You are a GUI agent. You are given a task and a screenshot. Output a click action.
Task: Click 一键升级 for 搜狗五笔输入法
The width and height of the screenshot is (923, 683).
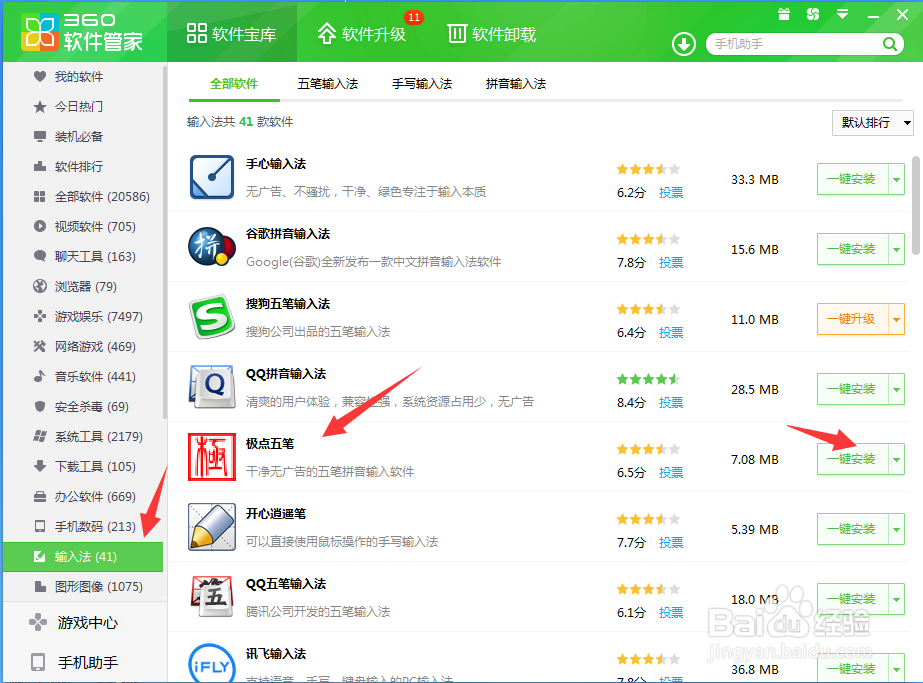[852, 319]
